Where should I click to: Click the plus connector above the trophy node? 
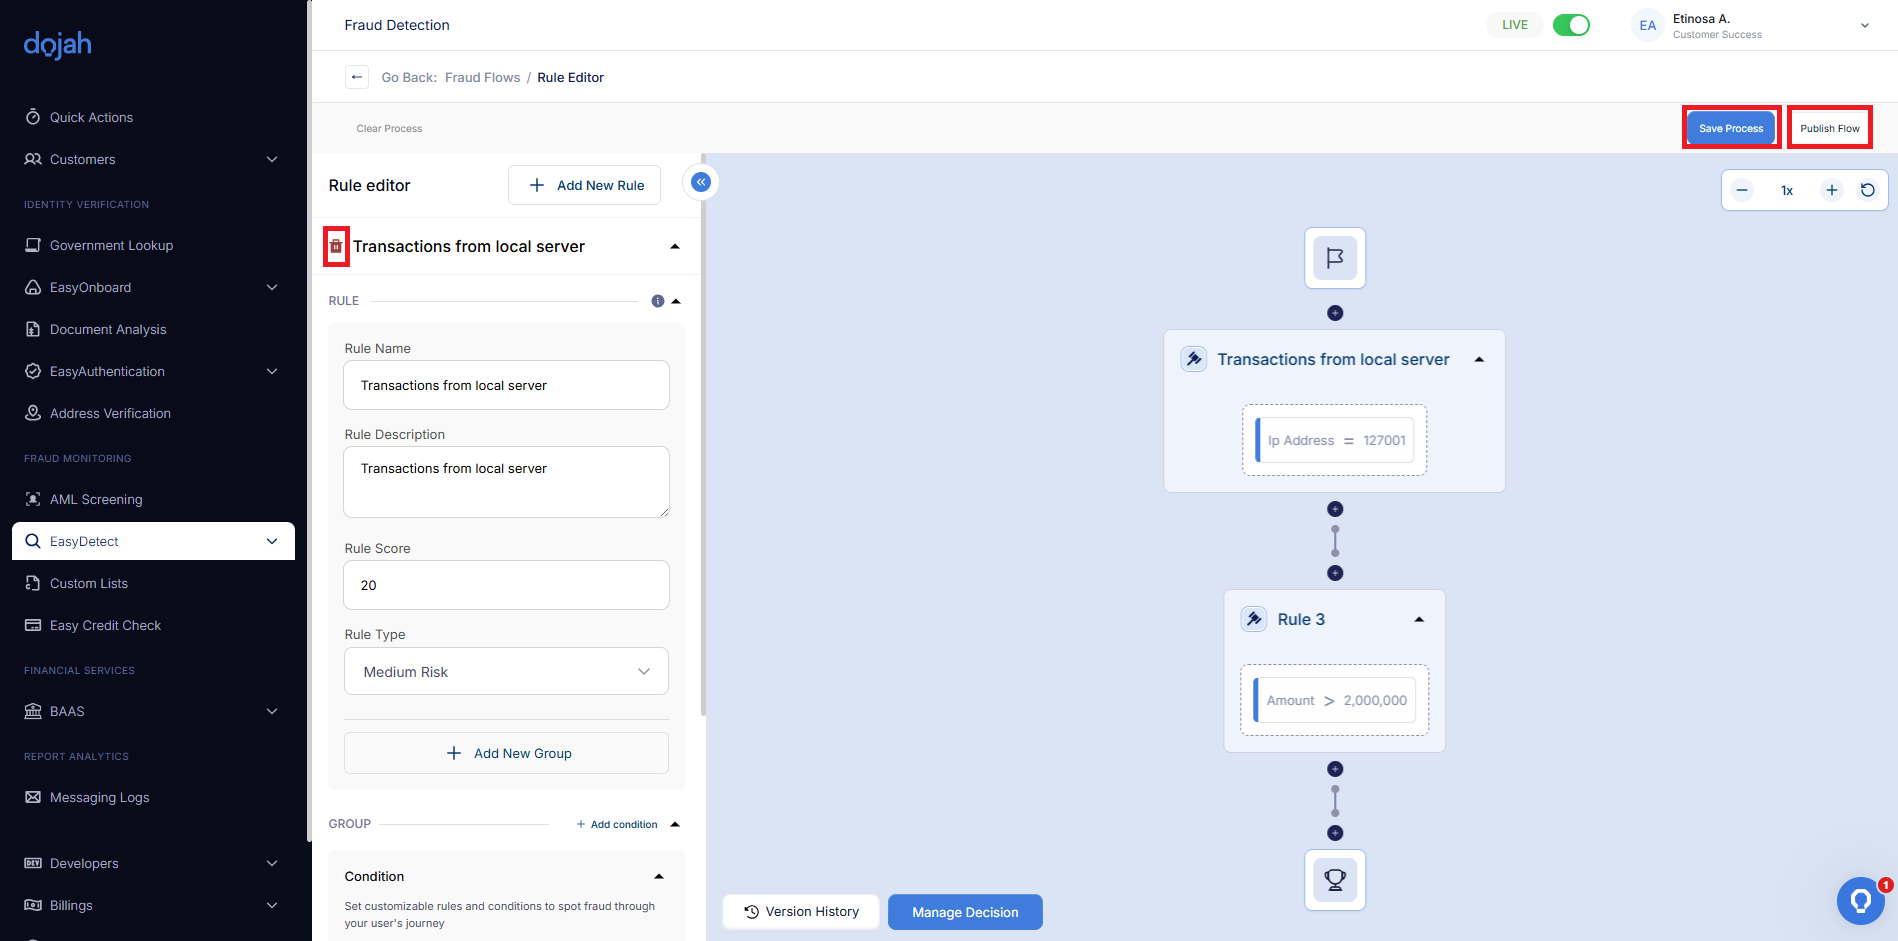(x=1335, y=833)
